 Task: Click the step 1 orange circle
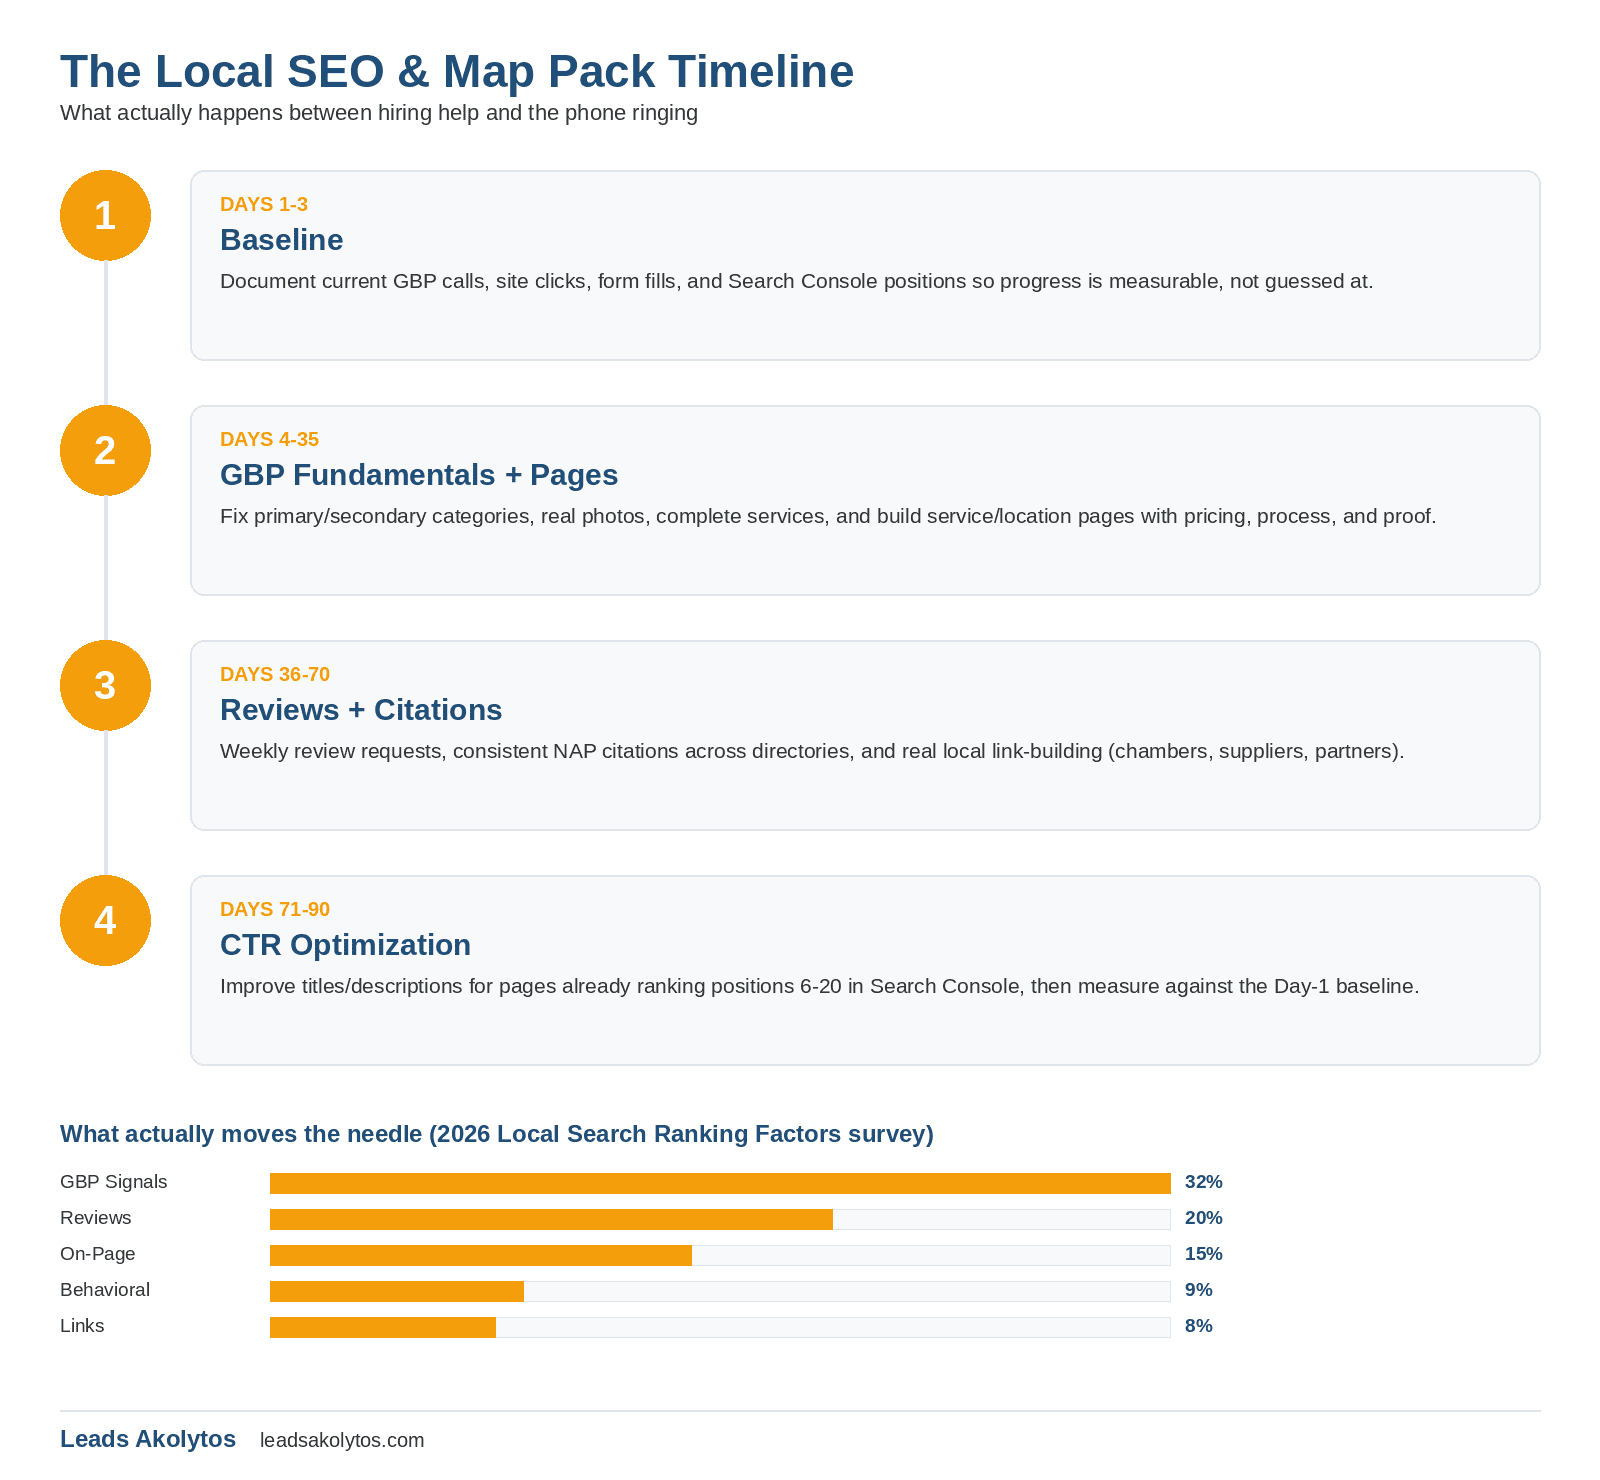(105, 215)
